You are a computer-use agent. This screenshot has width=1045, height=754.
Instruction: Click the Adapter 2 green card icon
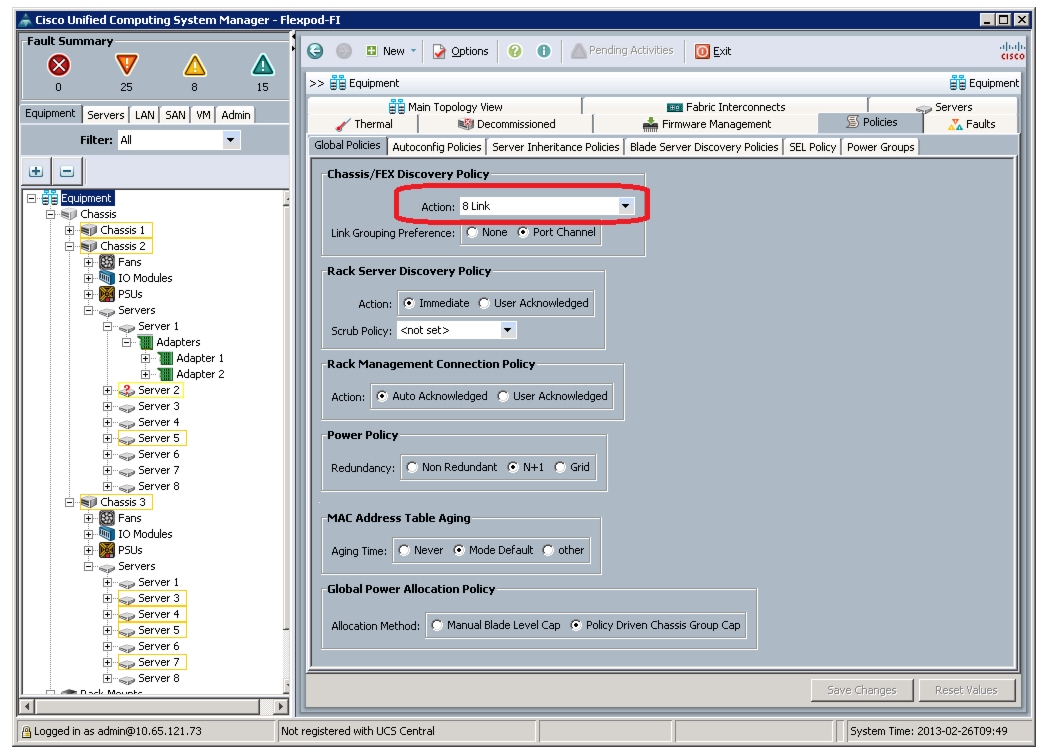165,374
